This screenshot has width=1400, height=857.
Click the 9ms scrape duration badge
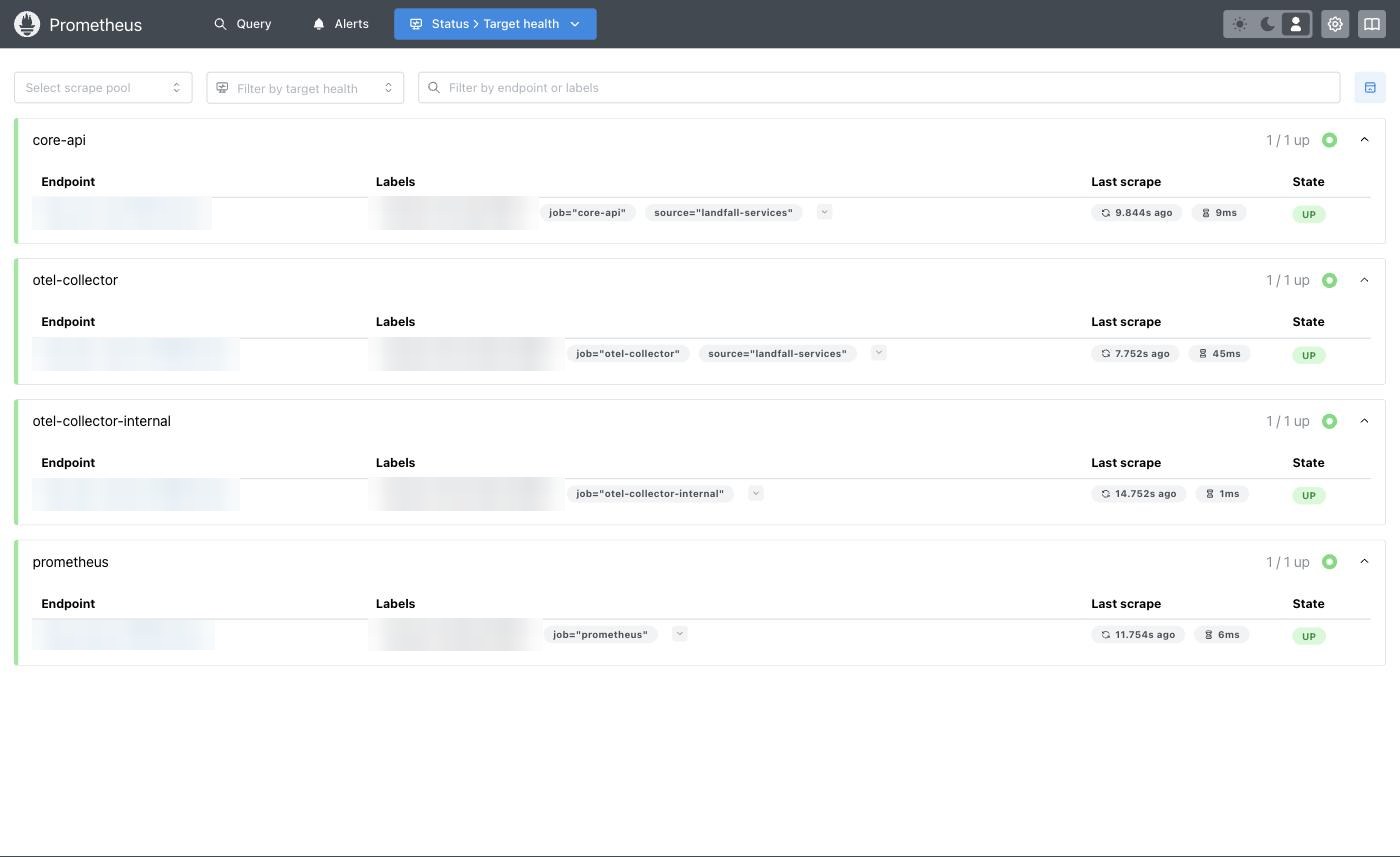point(1219,213)
